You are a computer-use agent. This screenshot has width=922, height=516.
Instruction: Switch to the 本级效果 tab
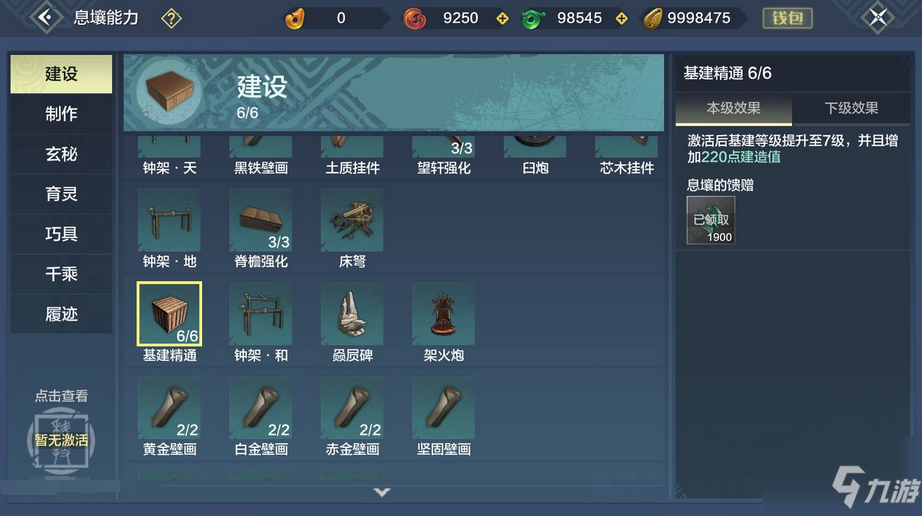point(733,108)
